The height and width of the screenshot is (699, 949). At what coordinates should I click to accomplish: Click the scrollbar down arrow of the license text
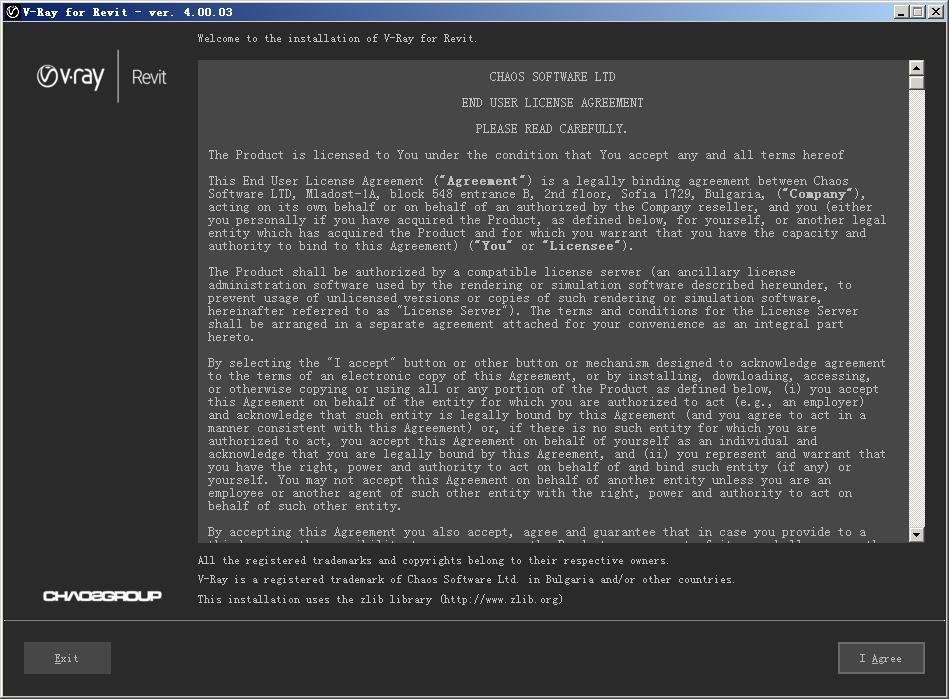click(916, 534)
